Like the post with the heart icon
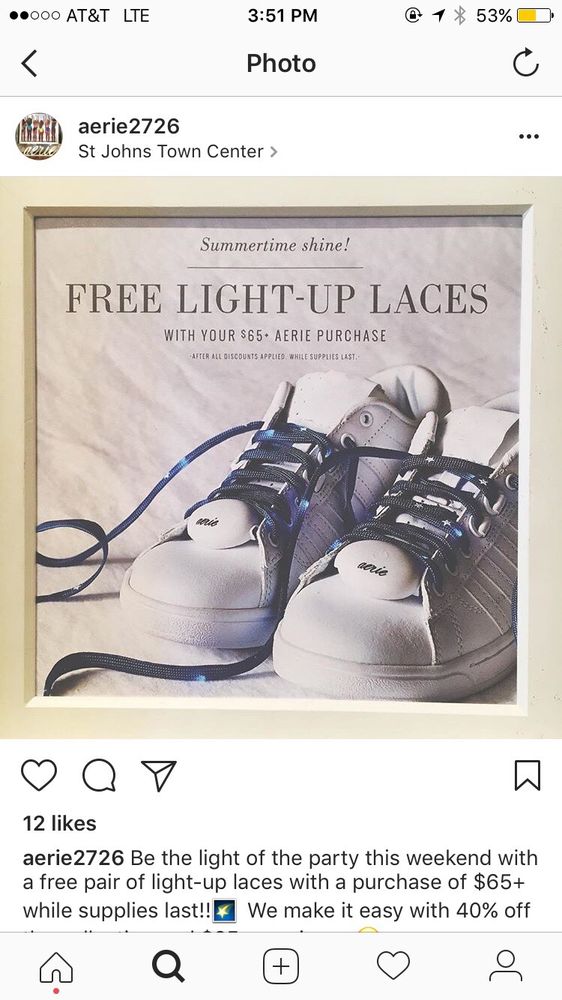Viewport: 562px width, 1000px height. point(39,775)
